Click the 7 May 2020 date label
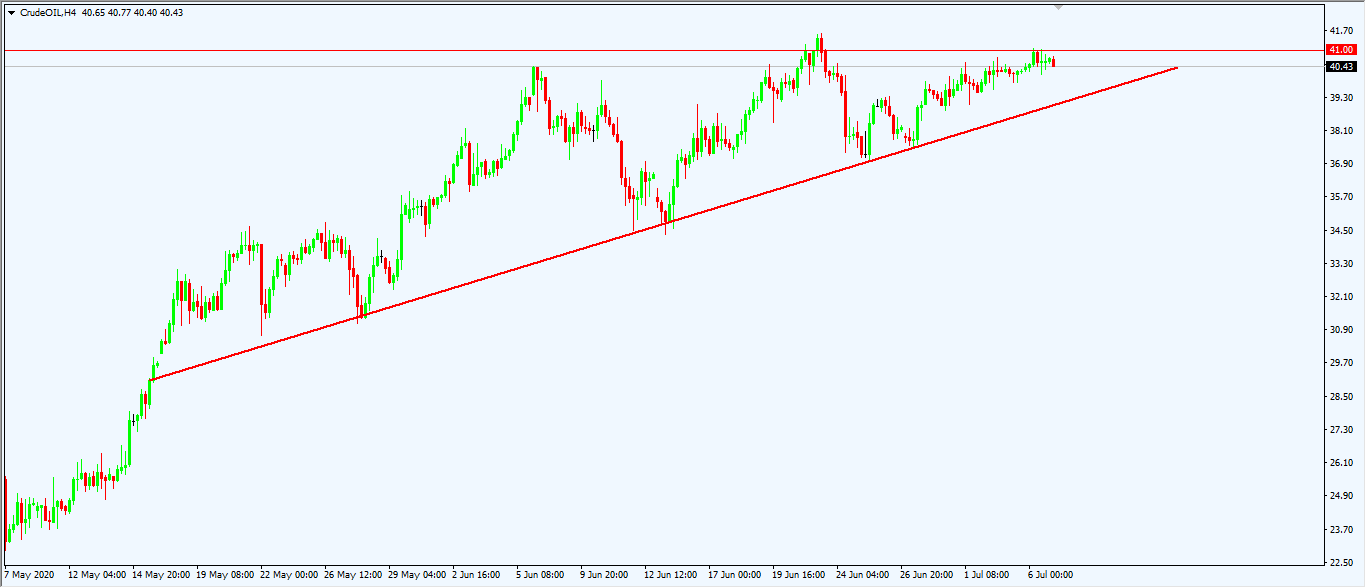 pos(29,575)
